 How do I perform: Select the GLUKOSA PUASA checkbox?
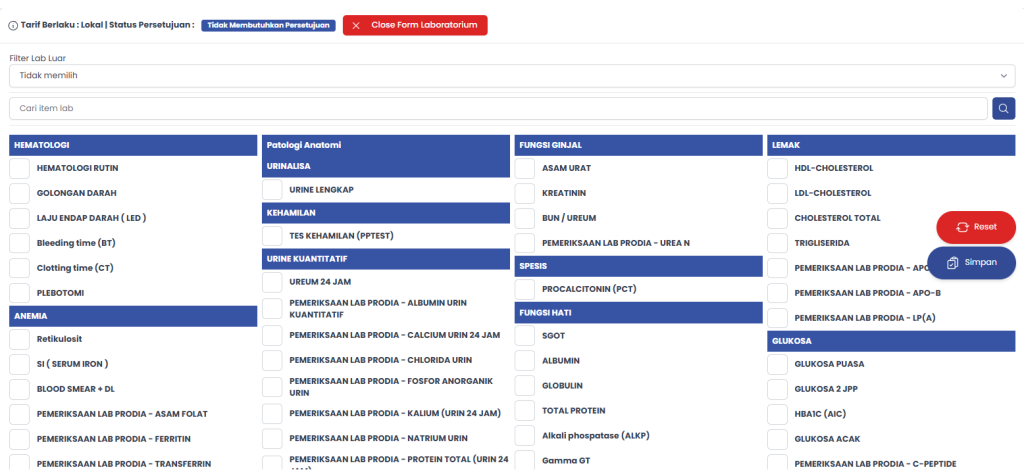pos(777,365)
